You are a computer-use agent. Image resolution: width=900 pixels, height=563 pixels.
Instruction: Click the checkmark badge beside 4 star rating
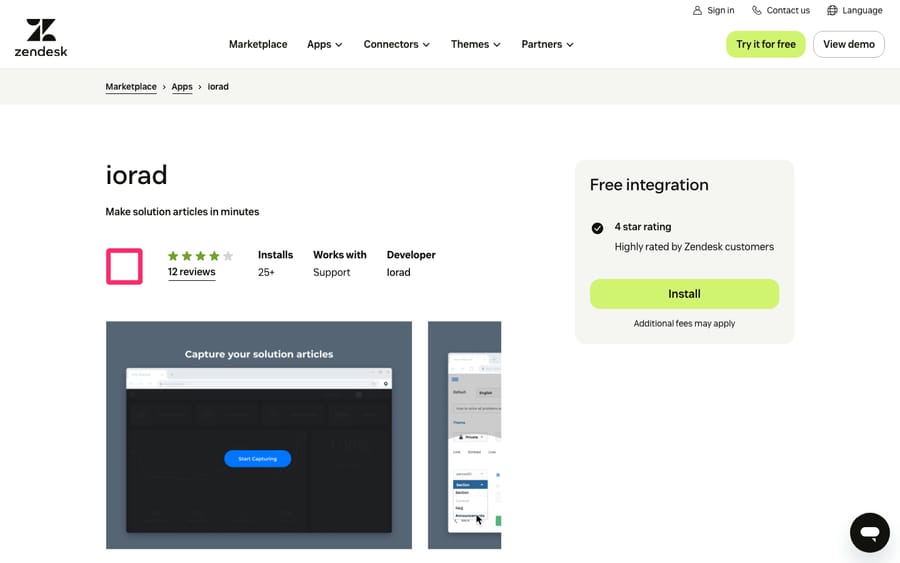tap(597, 228)
